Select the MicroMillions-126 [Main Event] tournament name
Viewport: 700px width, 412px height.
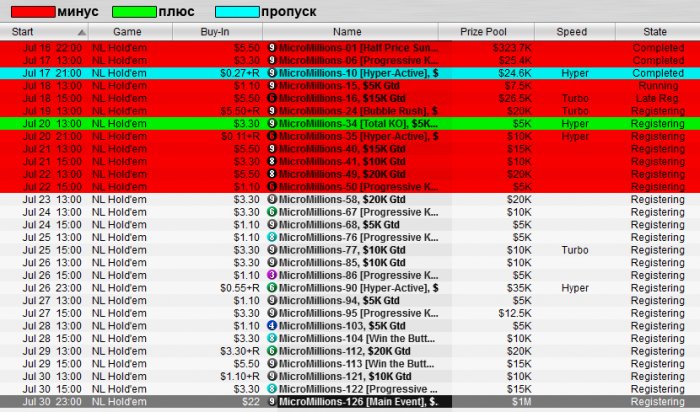point(358,402)
